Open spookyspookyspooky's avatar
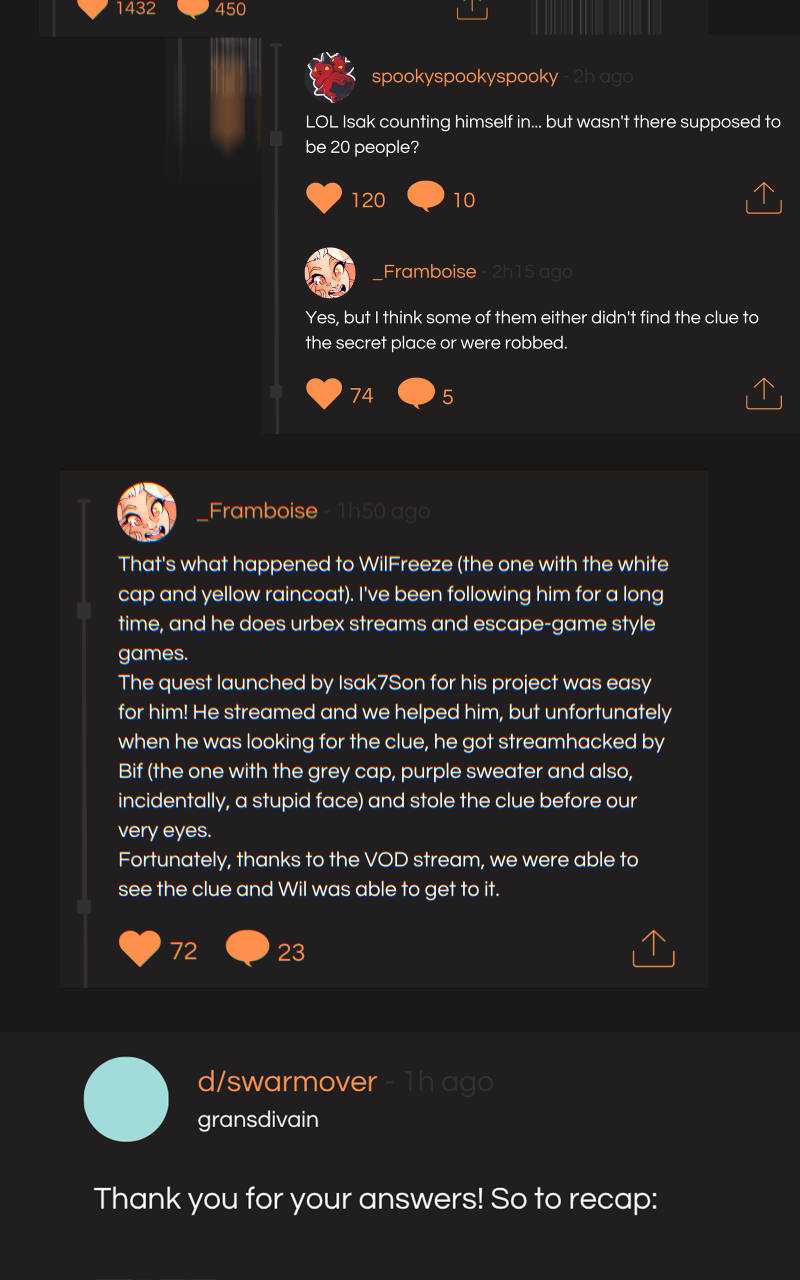The width and height of the screenshot is (800, 1280). click(x=331, y=77)
